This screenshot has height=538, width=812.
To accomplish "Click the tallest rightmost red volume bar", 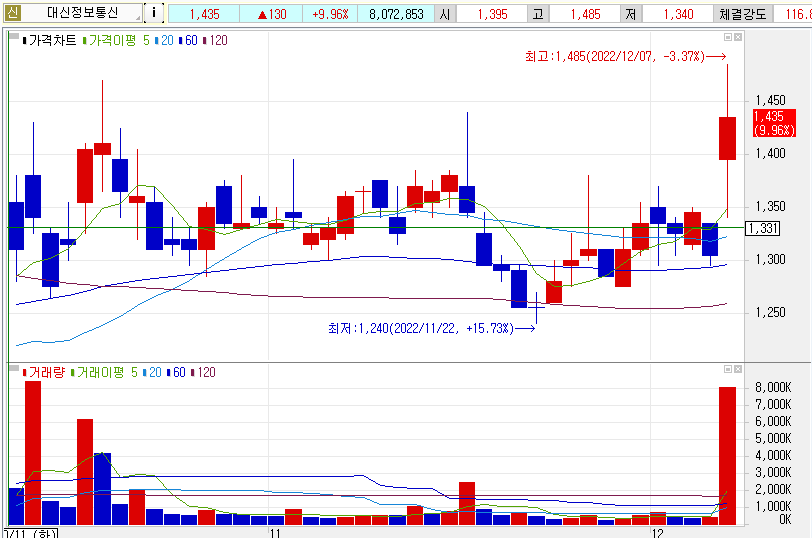I will click(x=727, y=456).
